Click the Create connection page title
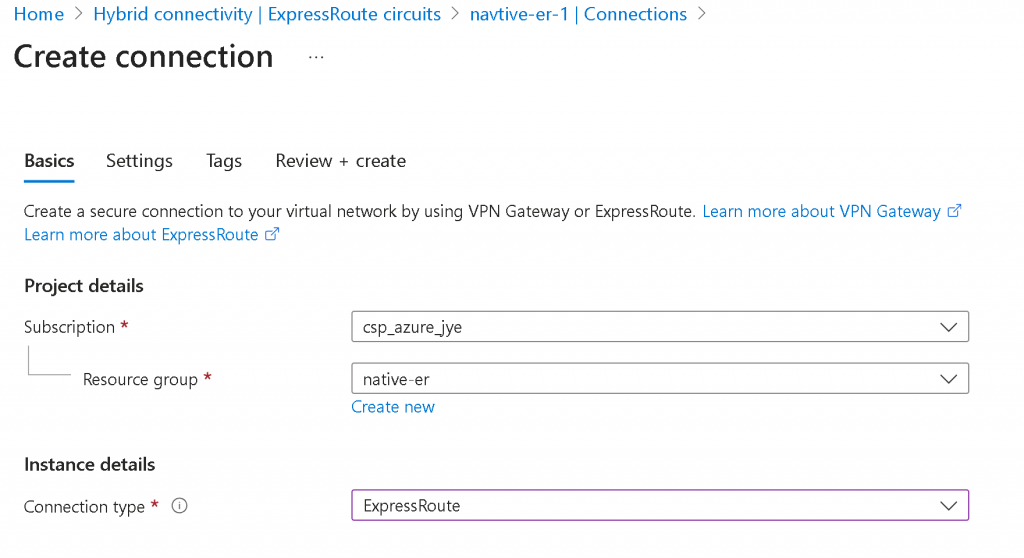This screenshot has width=1024, height=558. pyautogui.click(x=143, y=57)
